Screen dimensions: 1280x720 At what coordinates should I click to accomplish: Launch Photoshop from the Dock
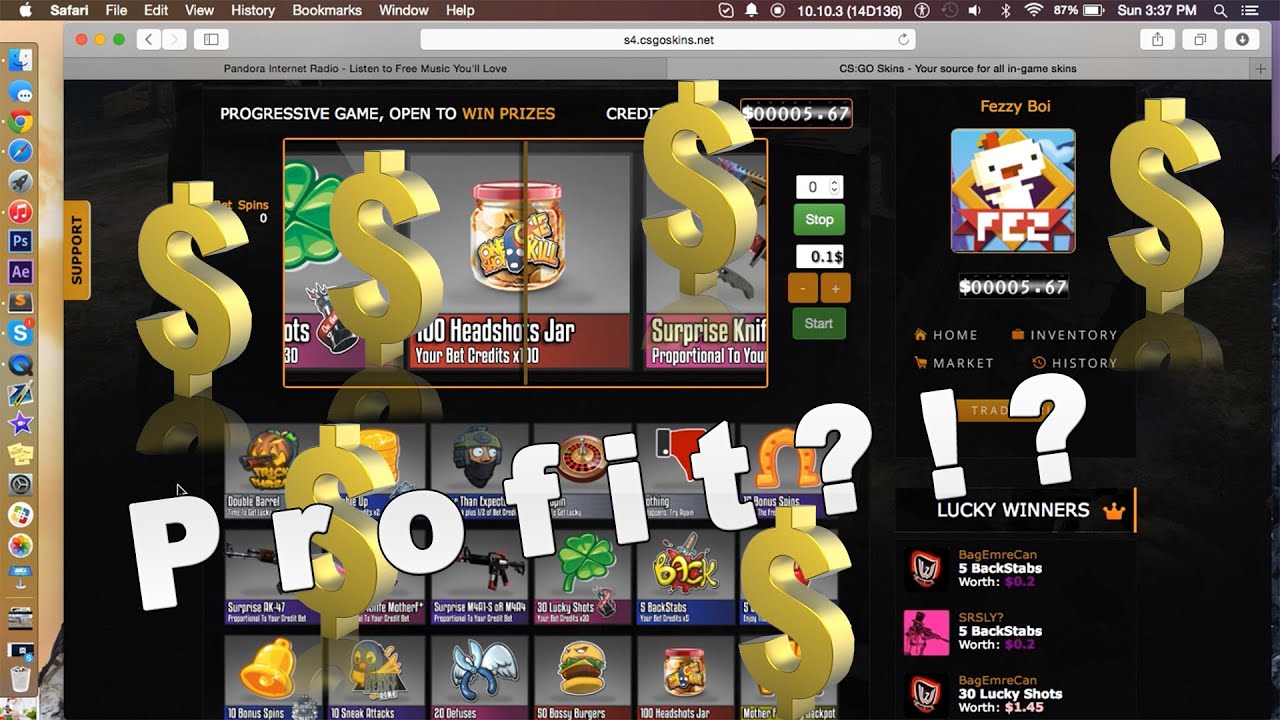coord(20,242)
